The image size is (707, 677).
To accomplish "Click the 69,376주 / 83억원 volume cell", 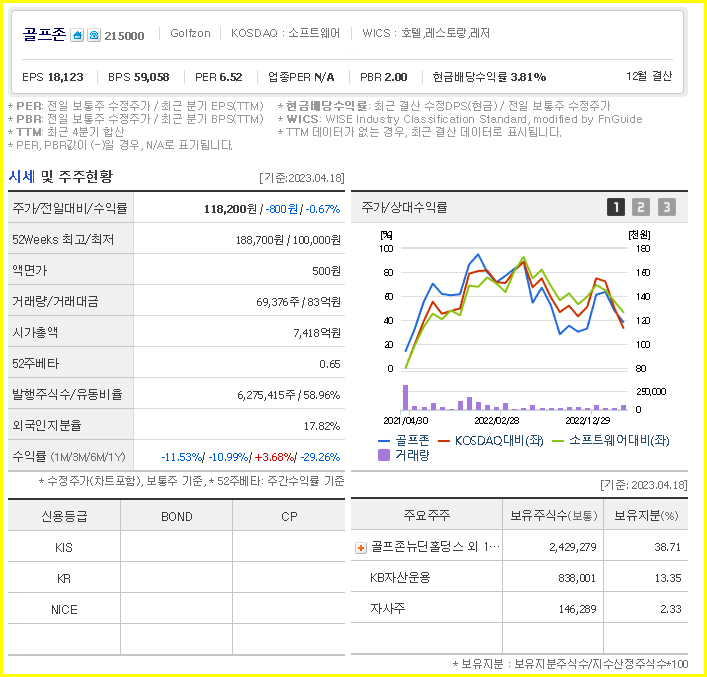I will coord(298,302).
